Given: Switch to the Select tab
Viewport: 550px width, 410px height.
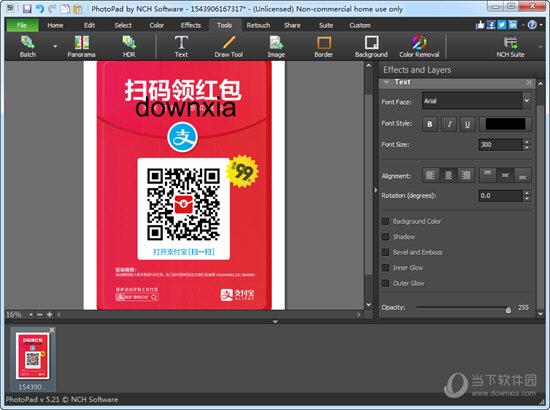Looking at the screenshot, I should click(x=123, y=25).
